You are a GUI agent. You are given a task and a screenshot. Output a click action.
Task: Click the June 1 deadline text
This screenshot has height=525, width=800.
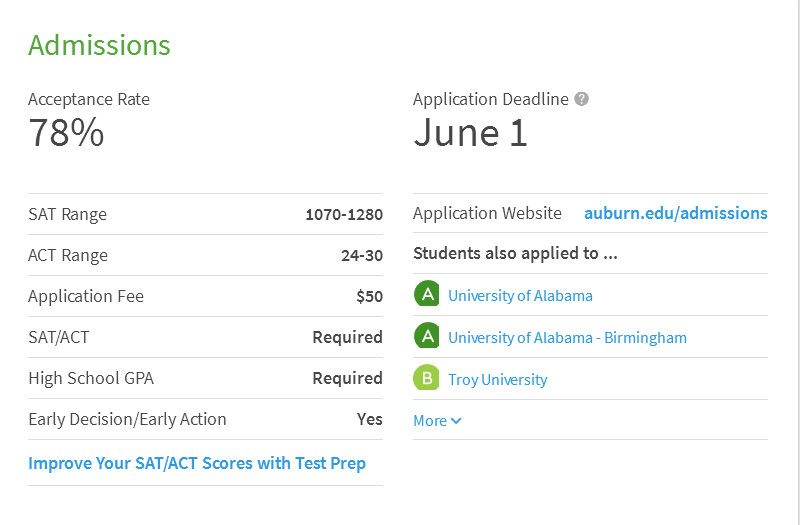pyautogui.click(x=470, y=133)
